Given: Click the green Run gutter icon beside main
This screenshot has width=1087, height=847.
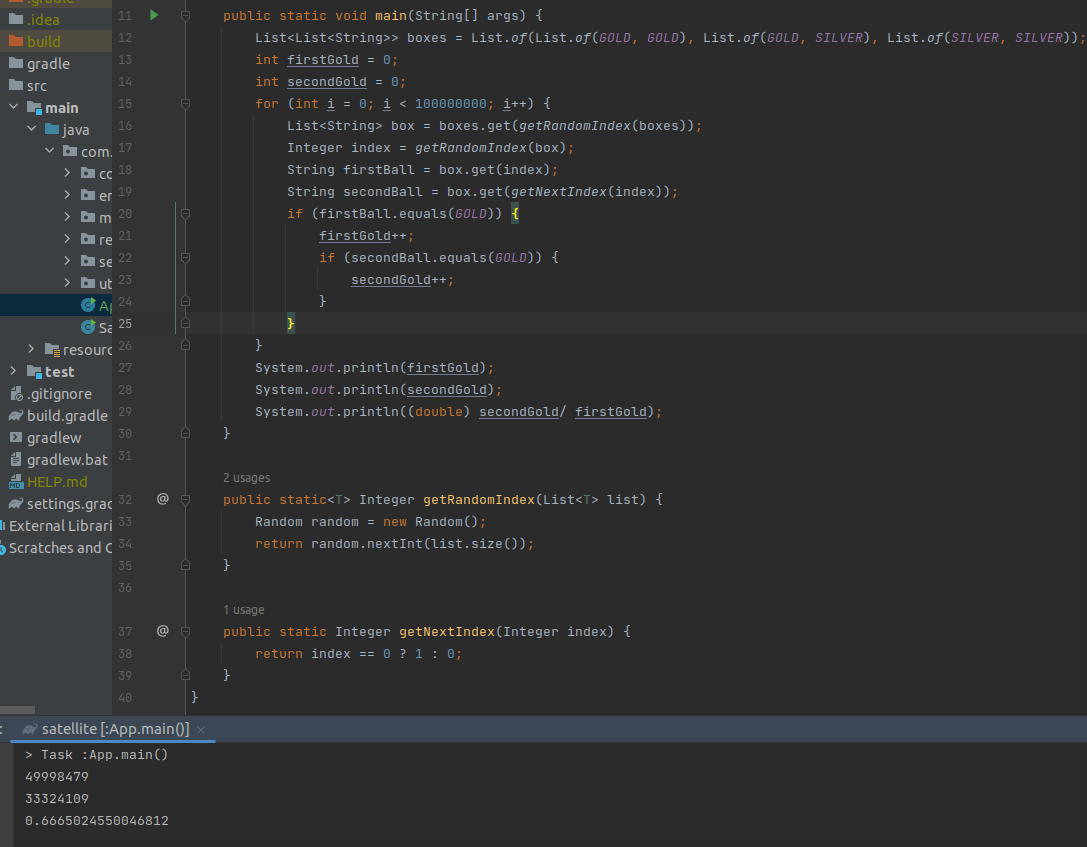Looking at the screenshot, I should click(154, 15).
